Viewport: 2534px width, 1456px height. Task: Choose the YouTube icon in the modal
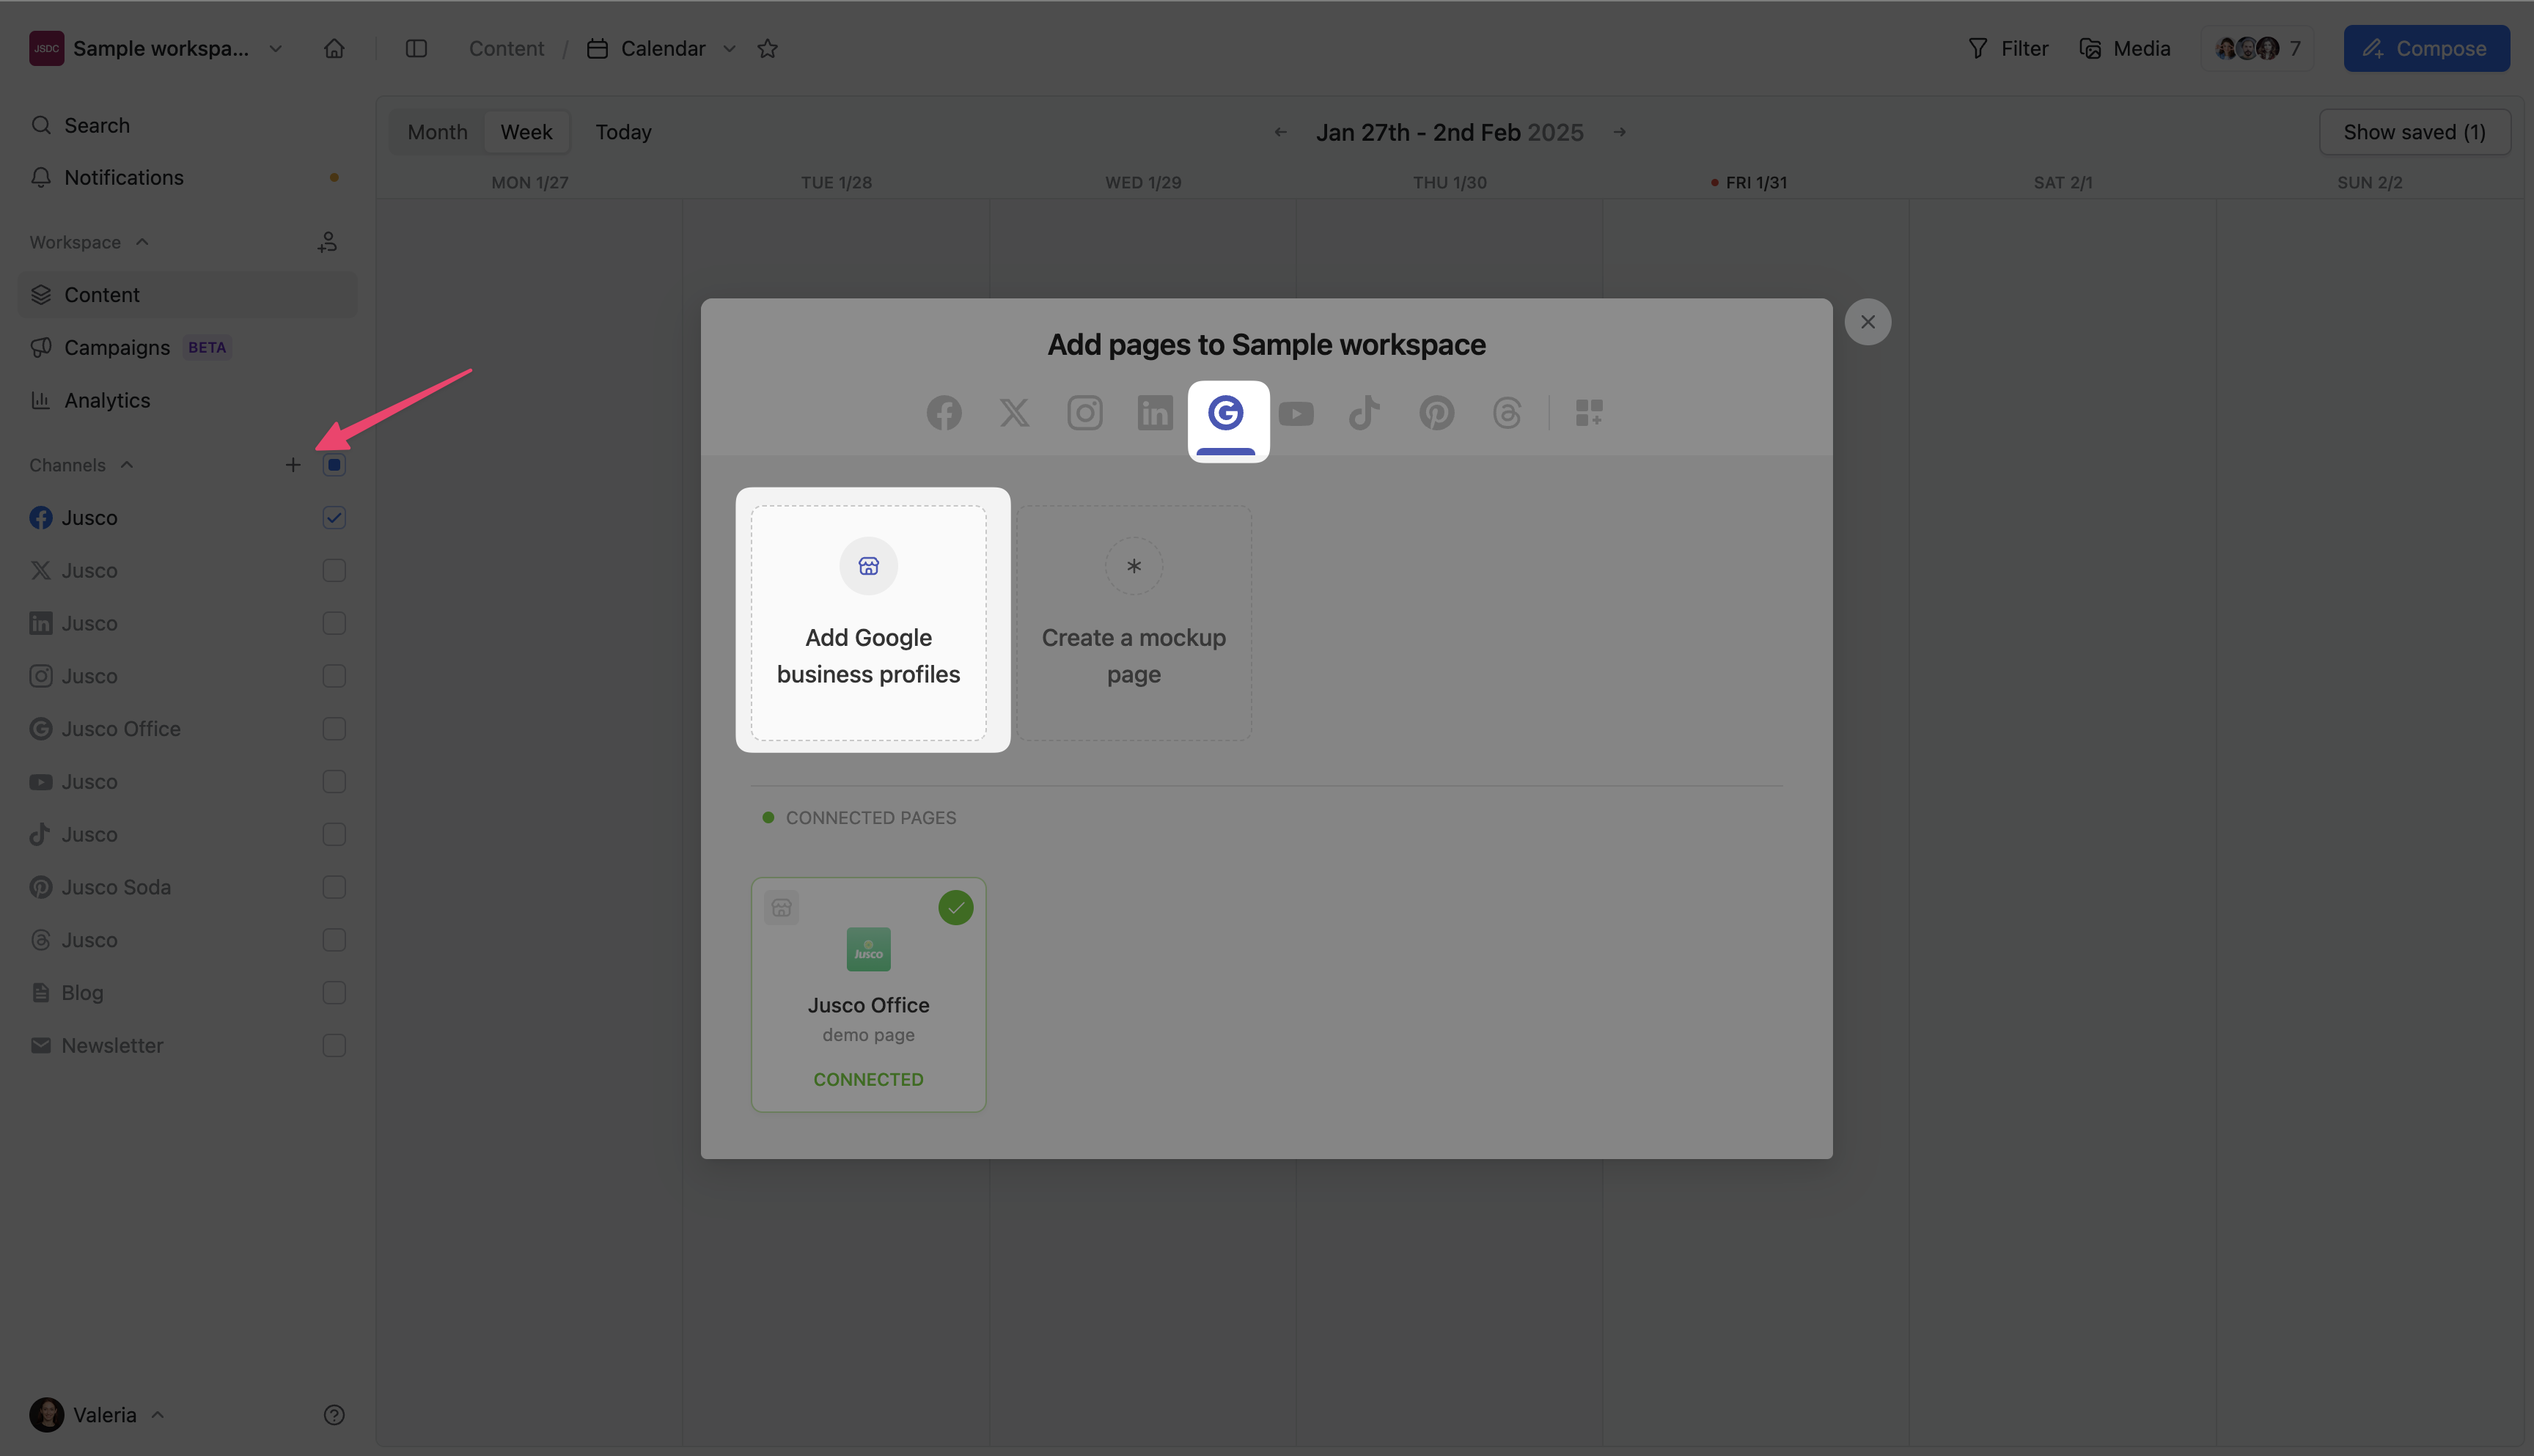1296,413
